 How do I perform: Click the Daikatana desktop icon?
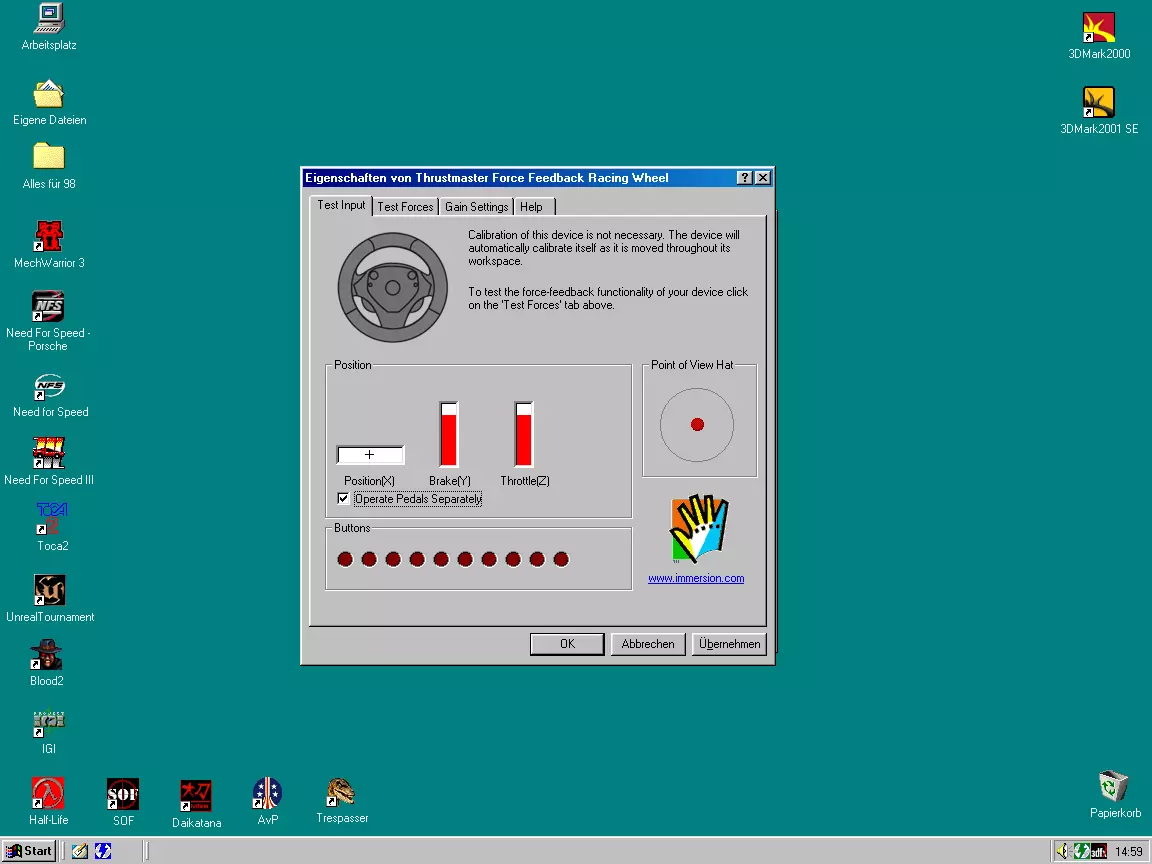pyautogui.click(x=195, y=796)
